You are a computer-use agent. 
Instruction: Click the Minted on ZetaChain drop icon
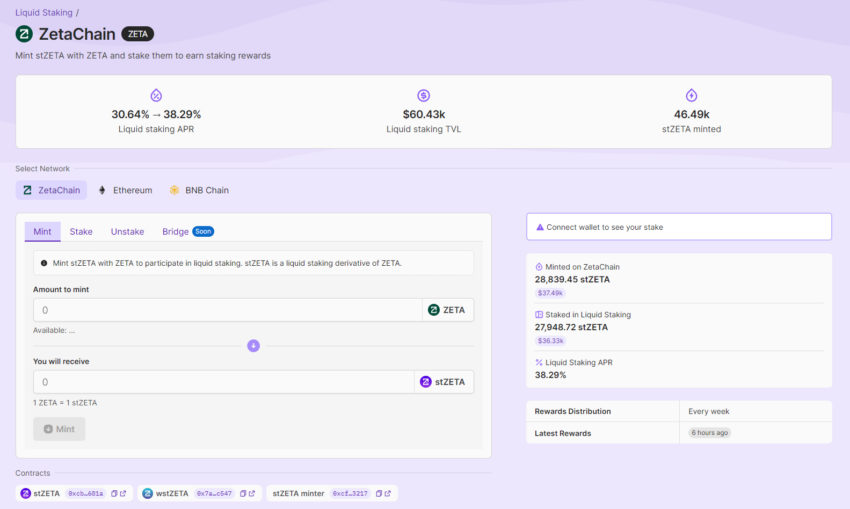539,267
